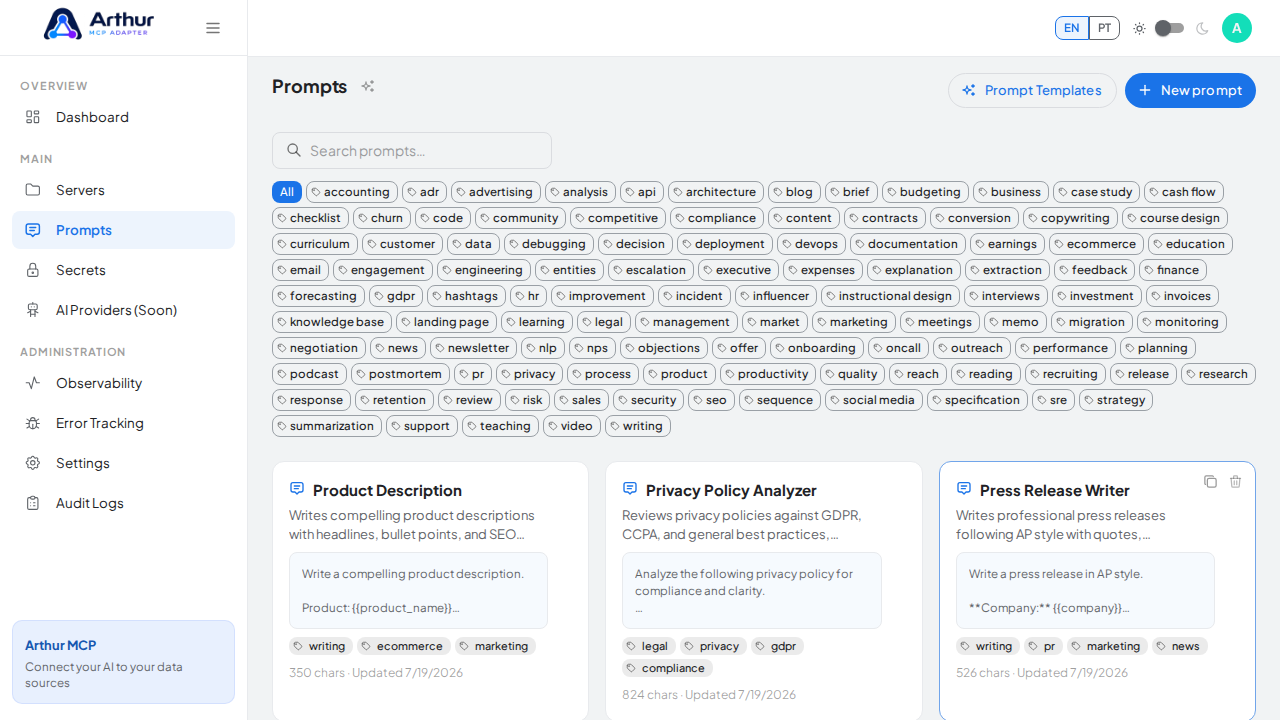Click the Arthur MCP info card
The width and height of the screenshot is (1280, 720).
pyautogui.click(x=123, y=662)
